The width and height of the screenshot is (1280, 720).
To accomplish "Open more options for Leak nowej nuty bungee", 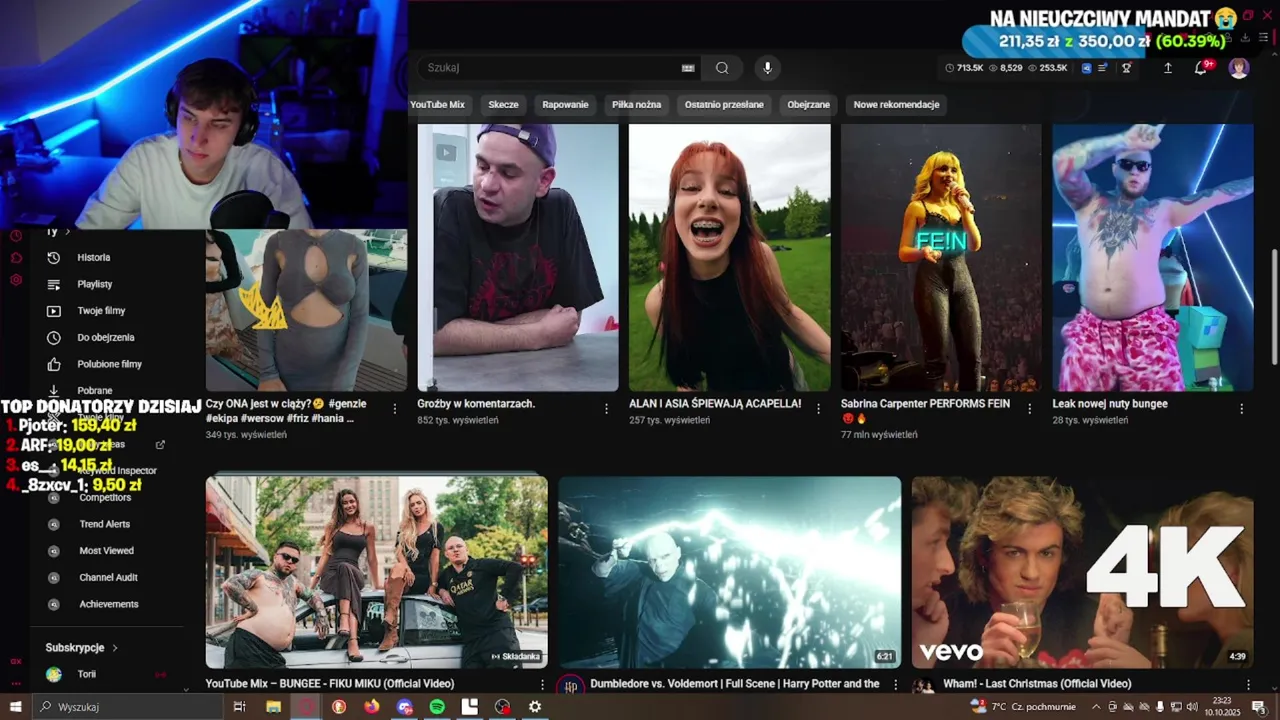I will click(x=1241, y=408).
